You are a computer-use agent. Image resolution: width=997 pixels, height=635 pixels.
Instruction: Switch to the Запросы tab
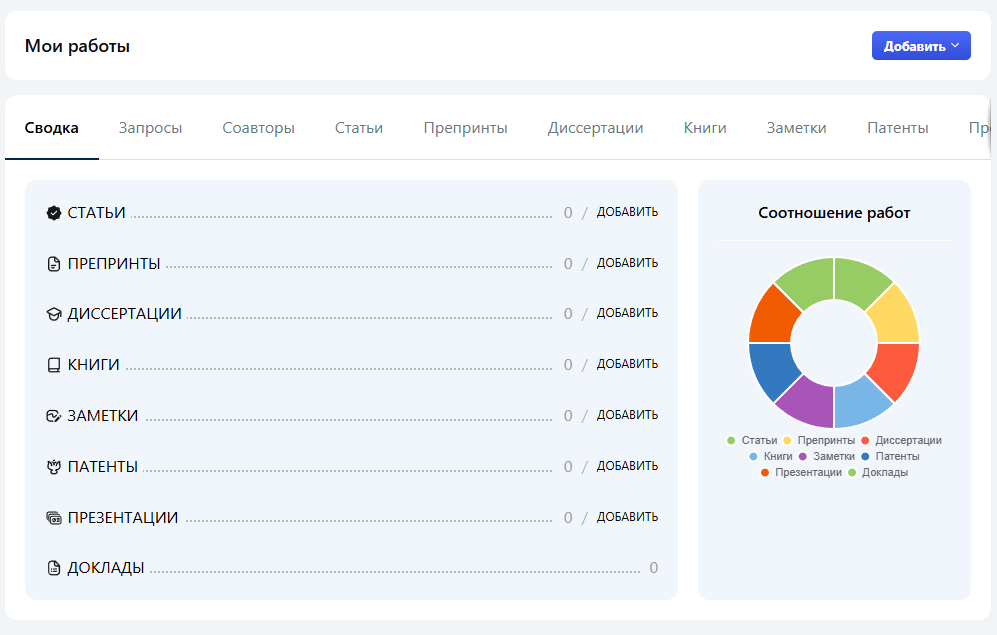tap(150, 128)
